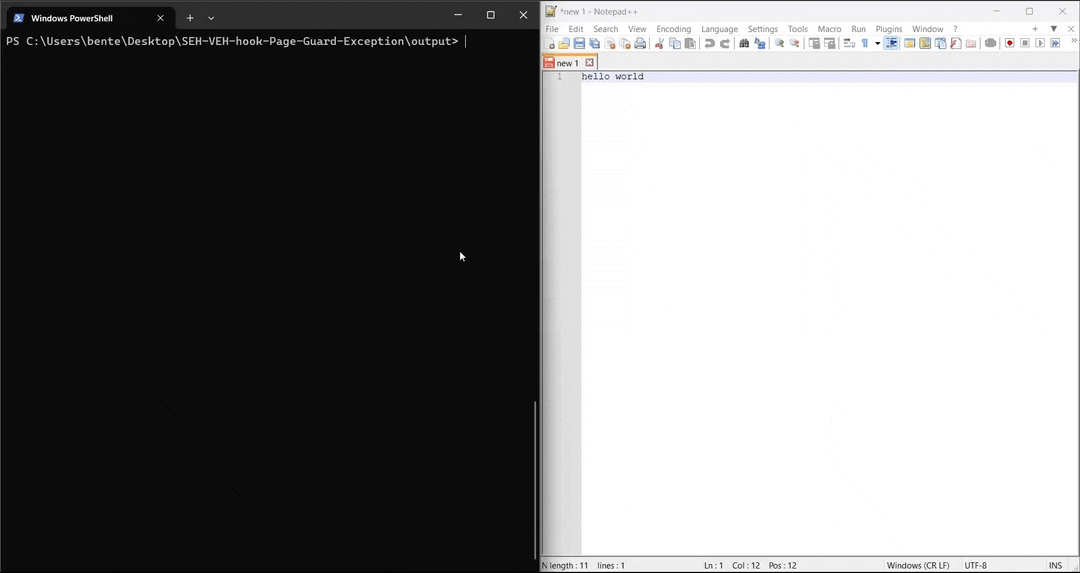Click the PowerShell vertical scrollbar

coord(535,479)
